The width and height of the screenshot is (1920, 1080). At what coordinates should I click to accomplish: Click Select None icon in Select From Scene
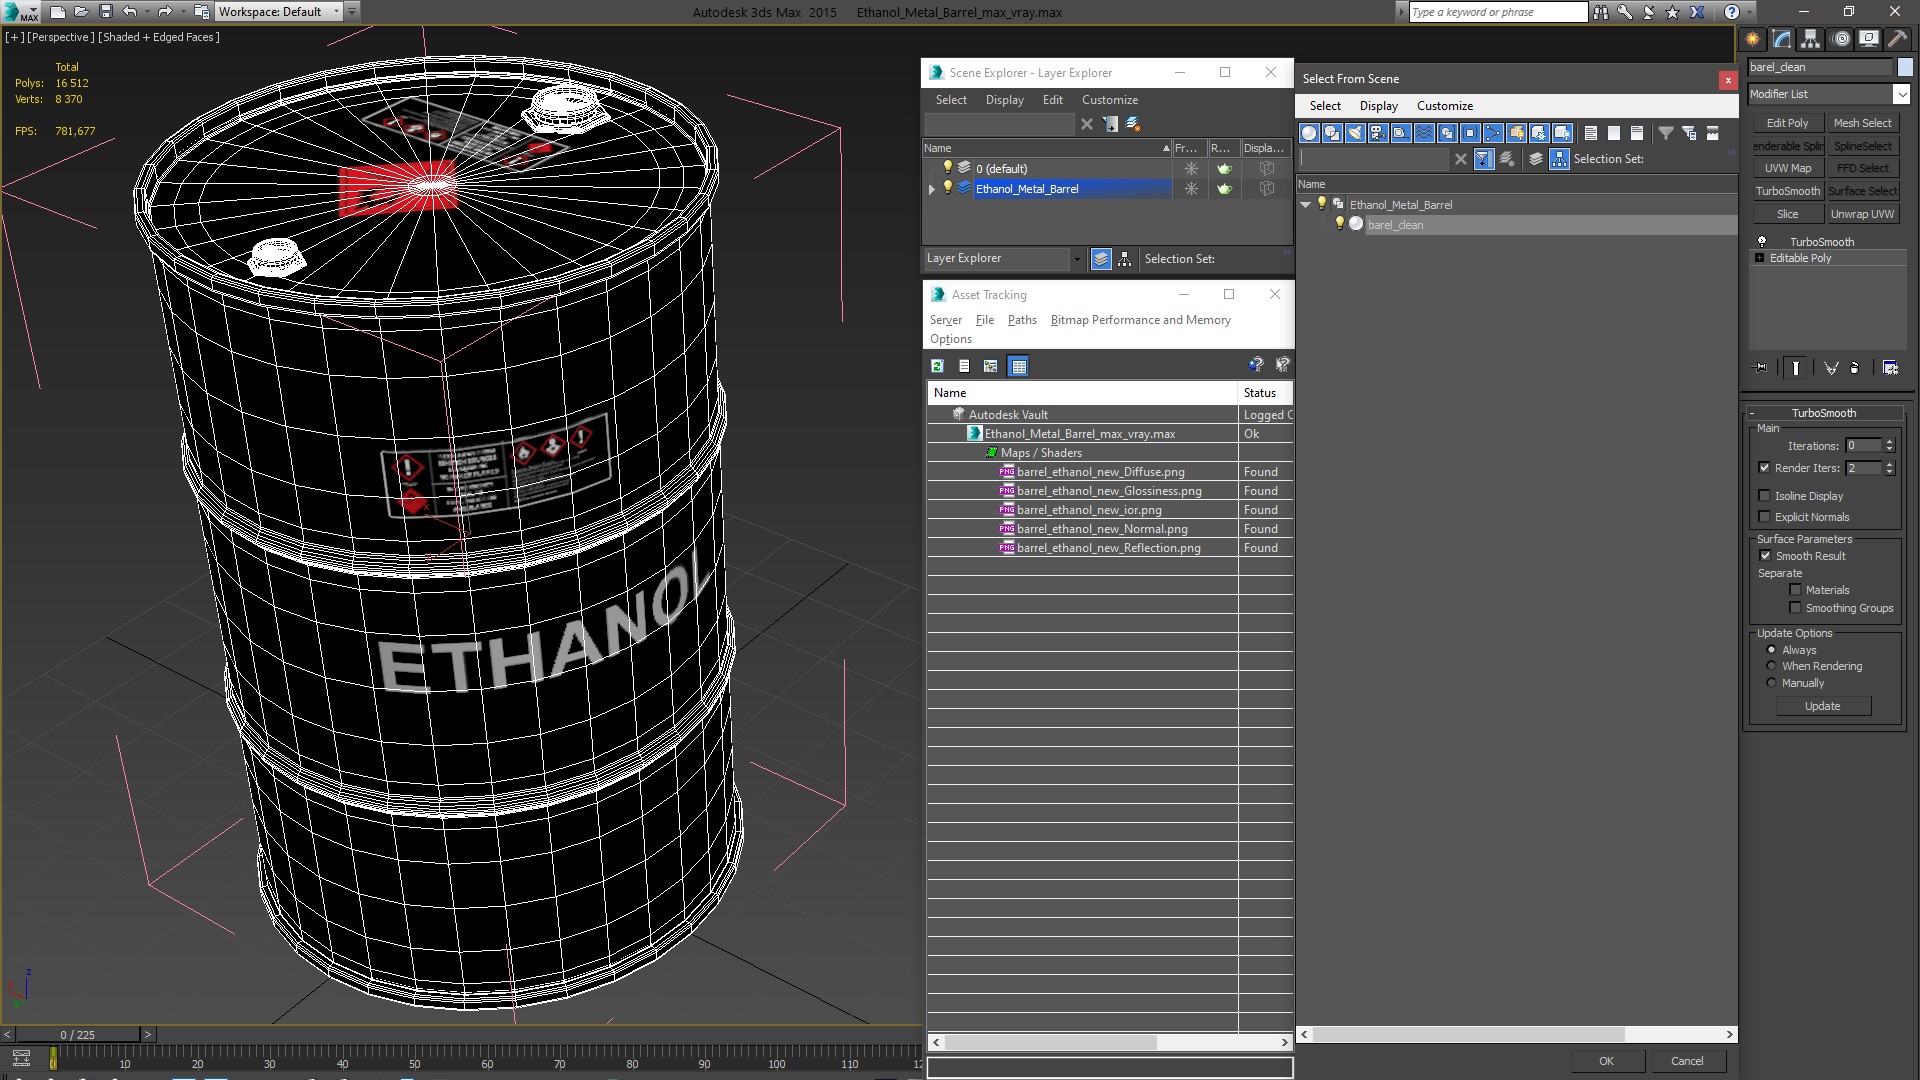tap(1614, 133)
